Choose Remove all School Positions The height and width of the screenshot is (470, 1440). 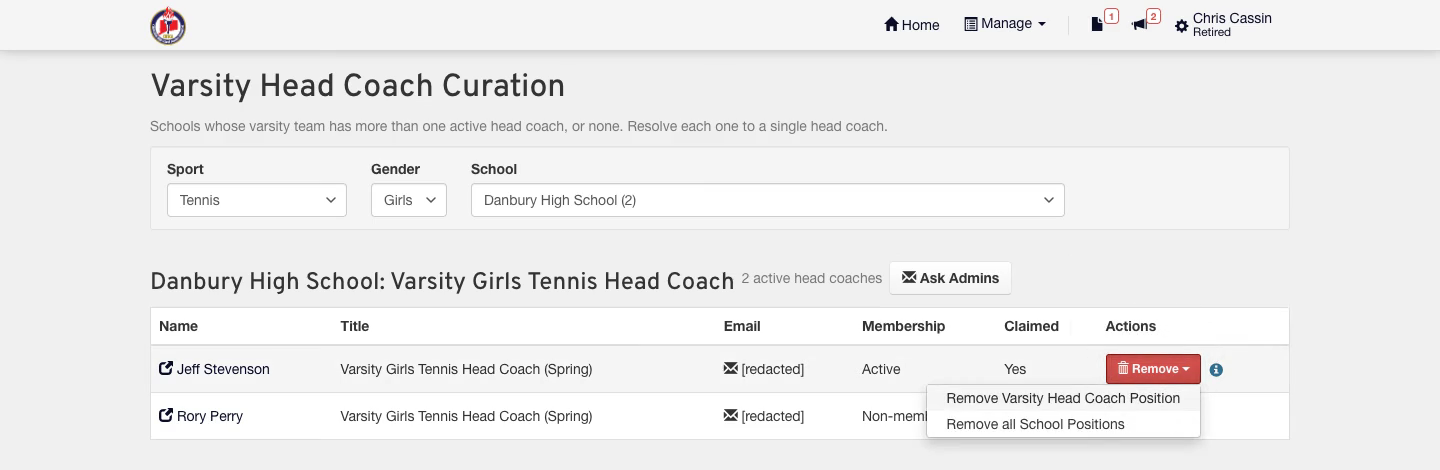click(x=1063, y=424)
